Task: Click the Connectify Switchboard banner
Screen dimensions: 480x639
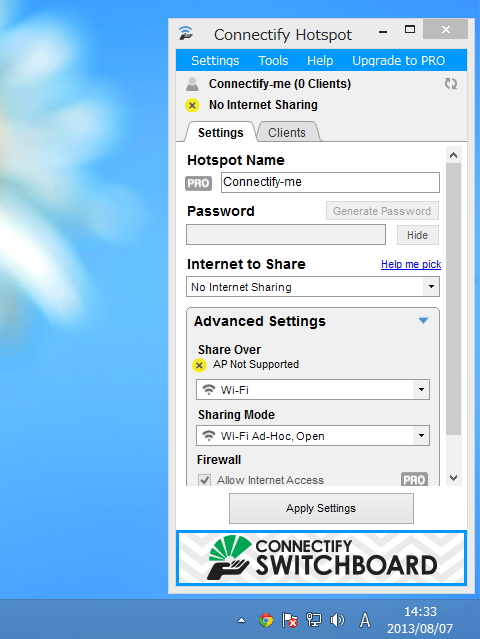Action: [321, 558]
